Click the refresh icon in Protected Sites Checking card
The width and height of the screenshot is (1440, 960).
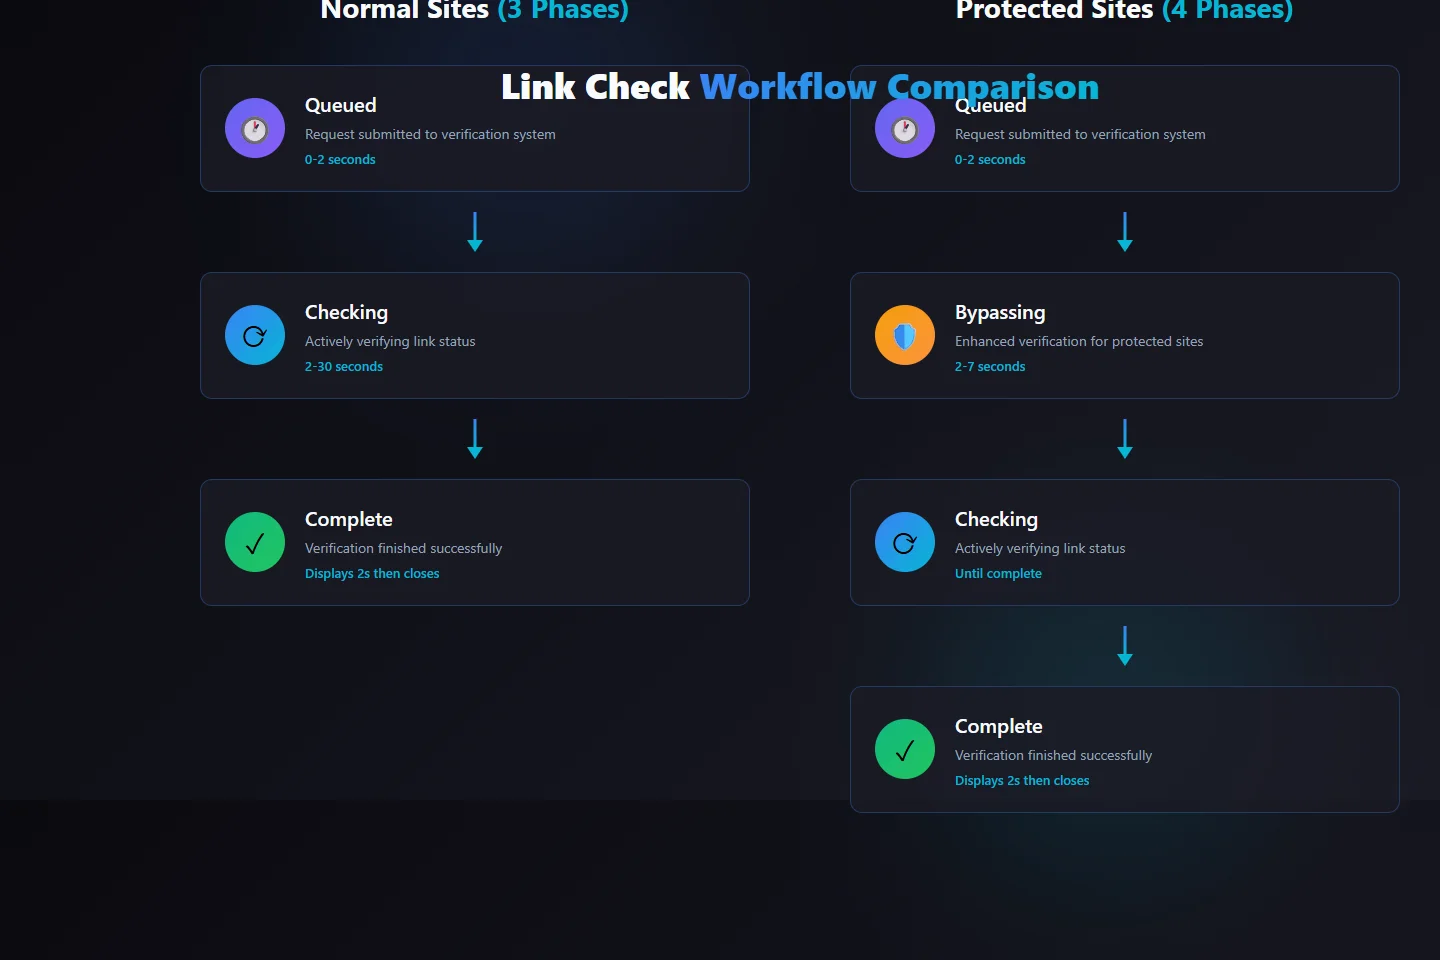(x=904, y=542)
